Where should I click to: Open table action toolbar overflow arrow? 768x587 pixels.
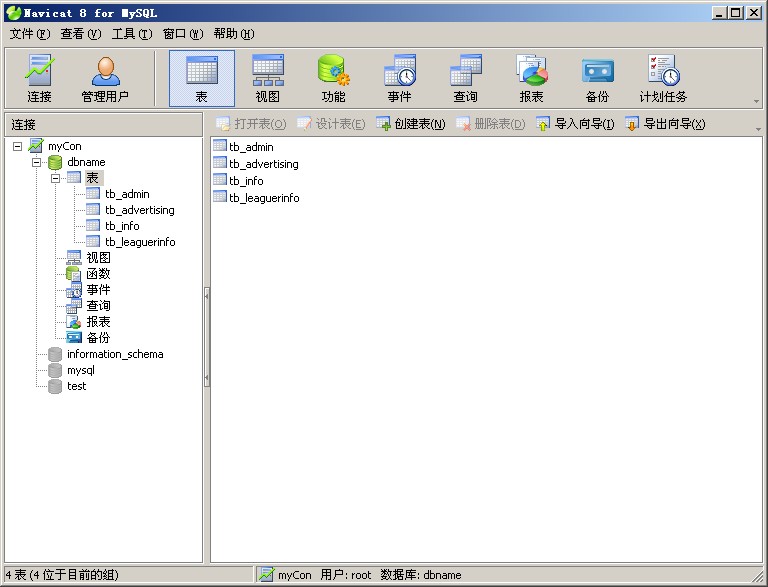(x=759, y=129)
